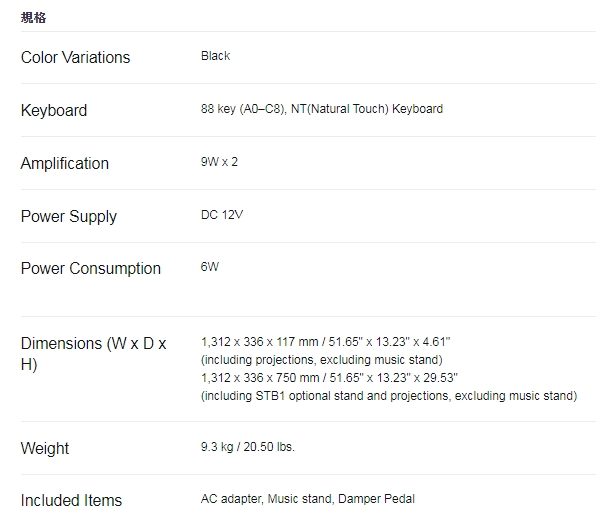Select the Power Consumption label
Screen dimensions: 596x524
point(91,269)
